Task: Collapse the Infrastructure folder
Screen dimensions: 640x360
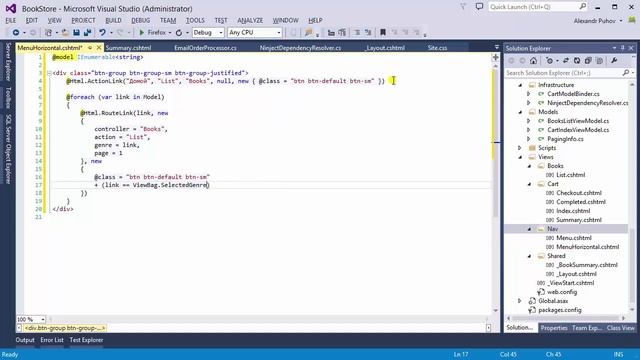Action: [520, 85]
